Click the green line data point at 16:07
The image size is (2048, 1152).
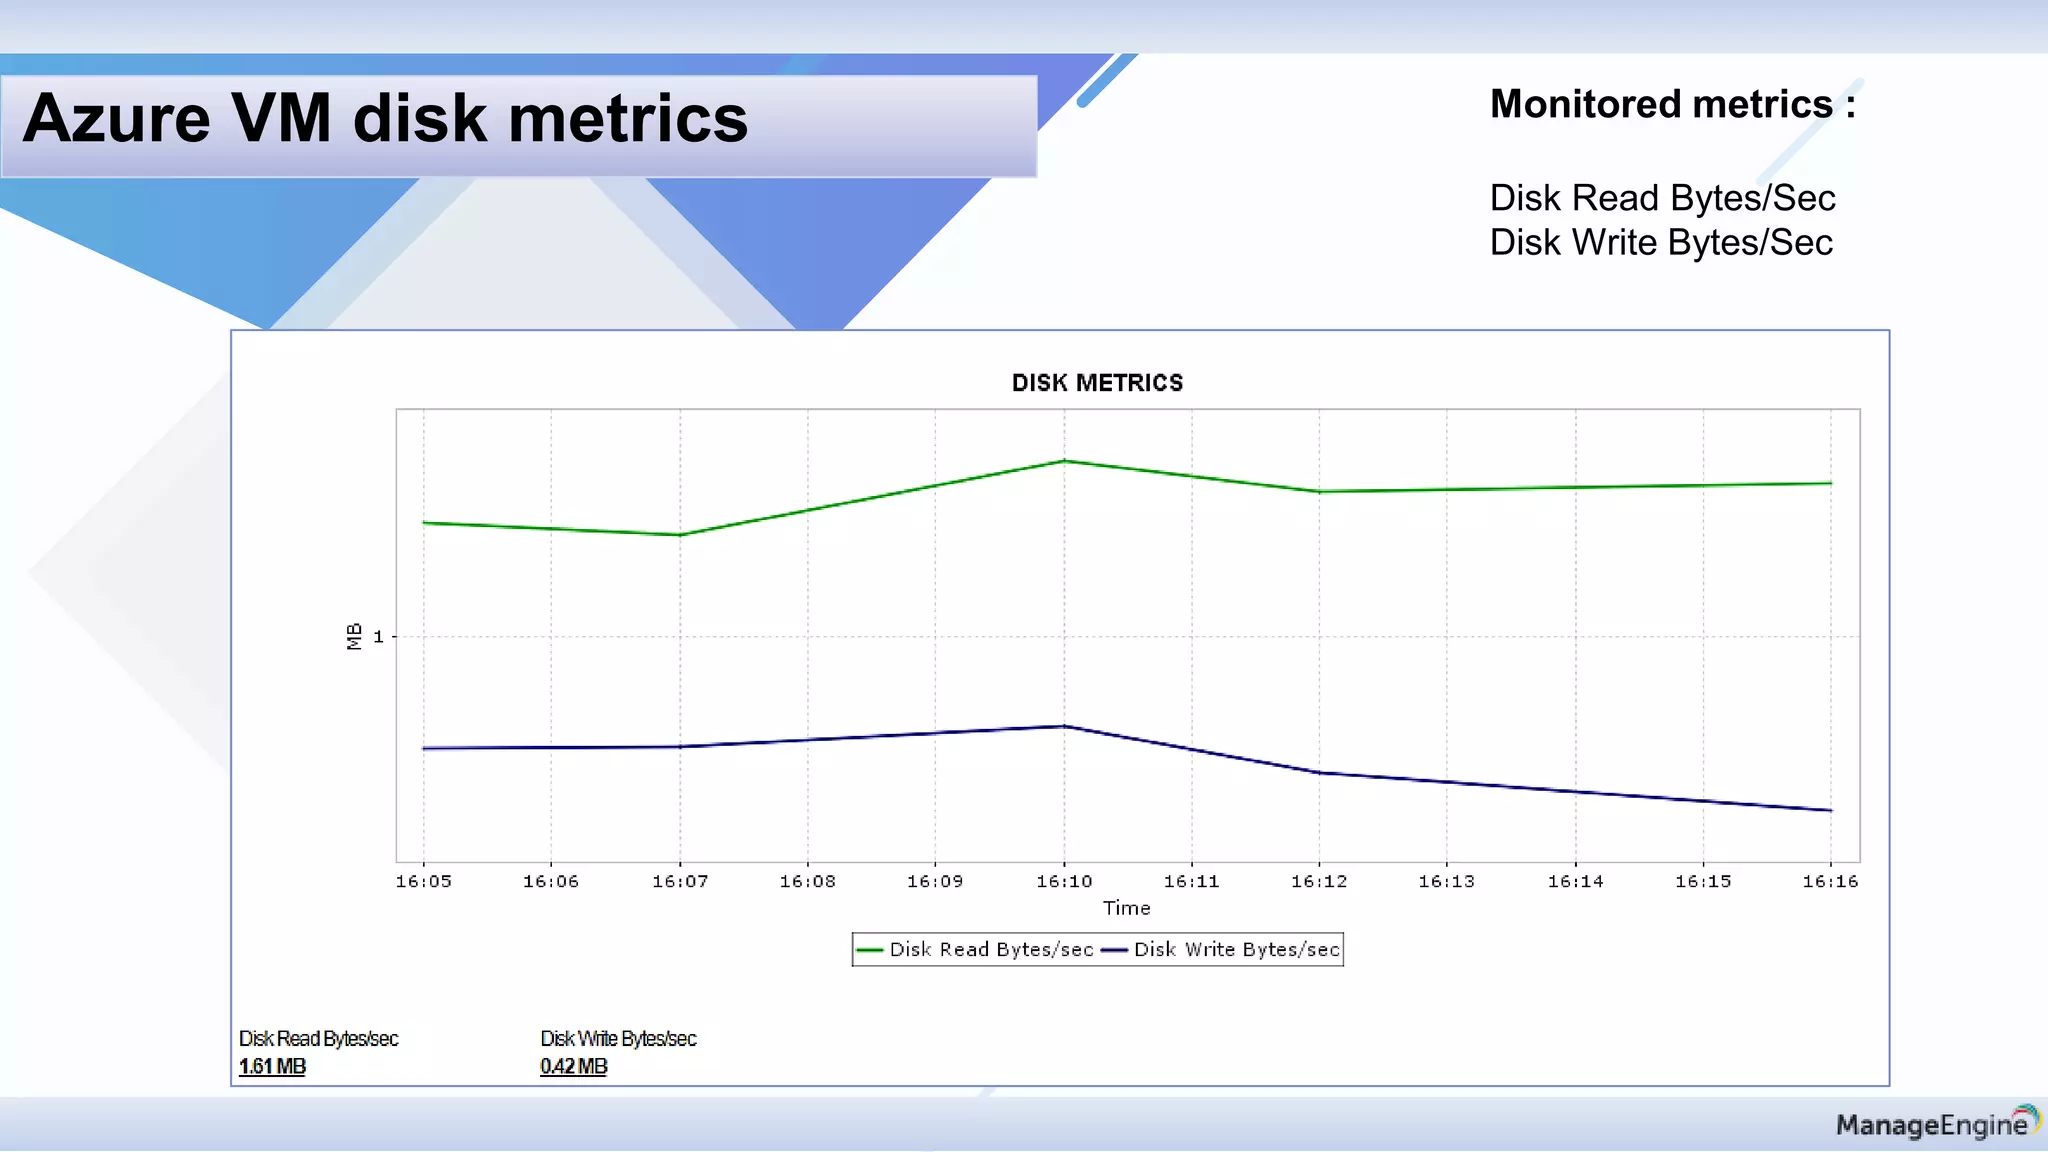pos(680,535)
